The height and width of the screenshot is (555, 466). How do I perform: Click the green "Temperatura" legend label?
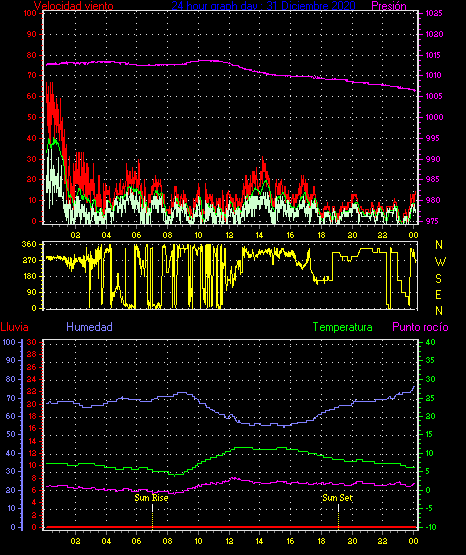point(343,327)
